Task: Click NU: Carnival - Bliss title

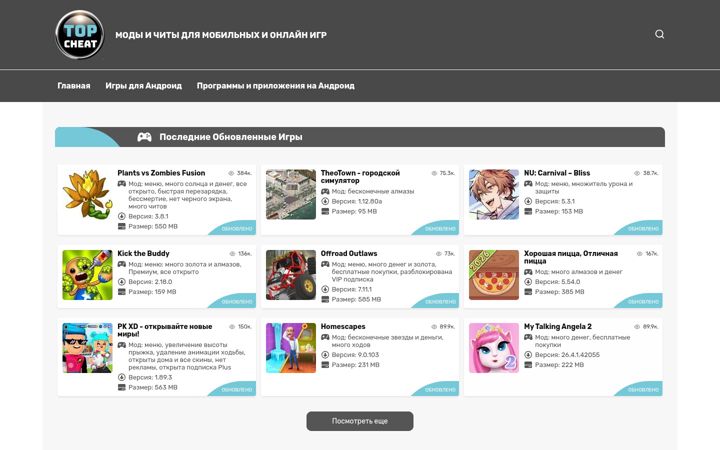Action: coord(557,173)
